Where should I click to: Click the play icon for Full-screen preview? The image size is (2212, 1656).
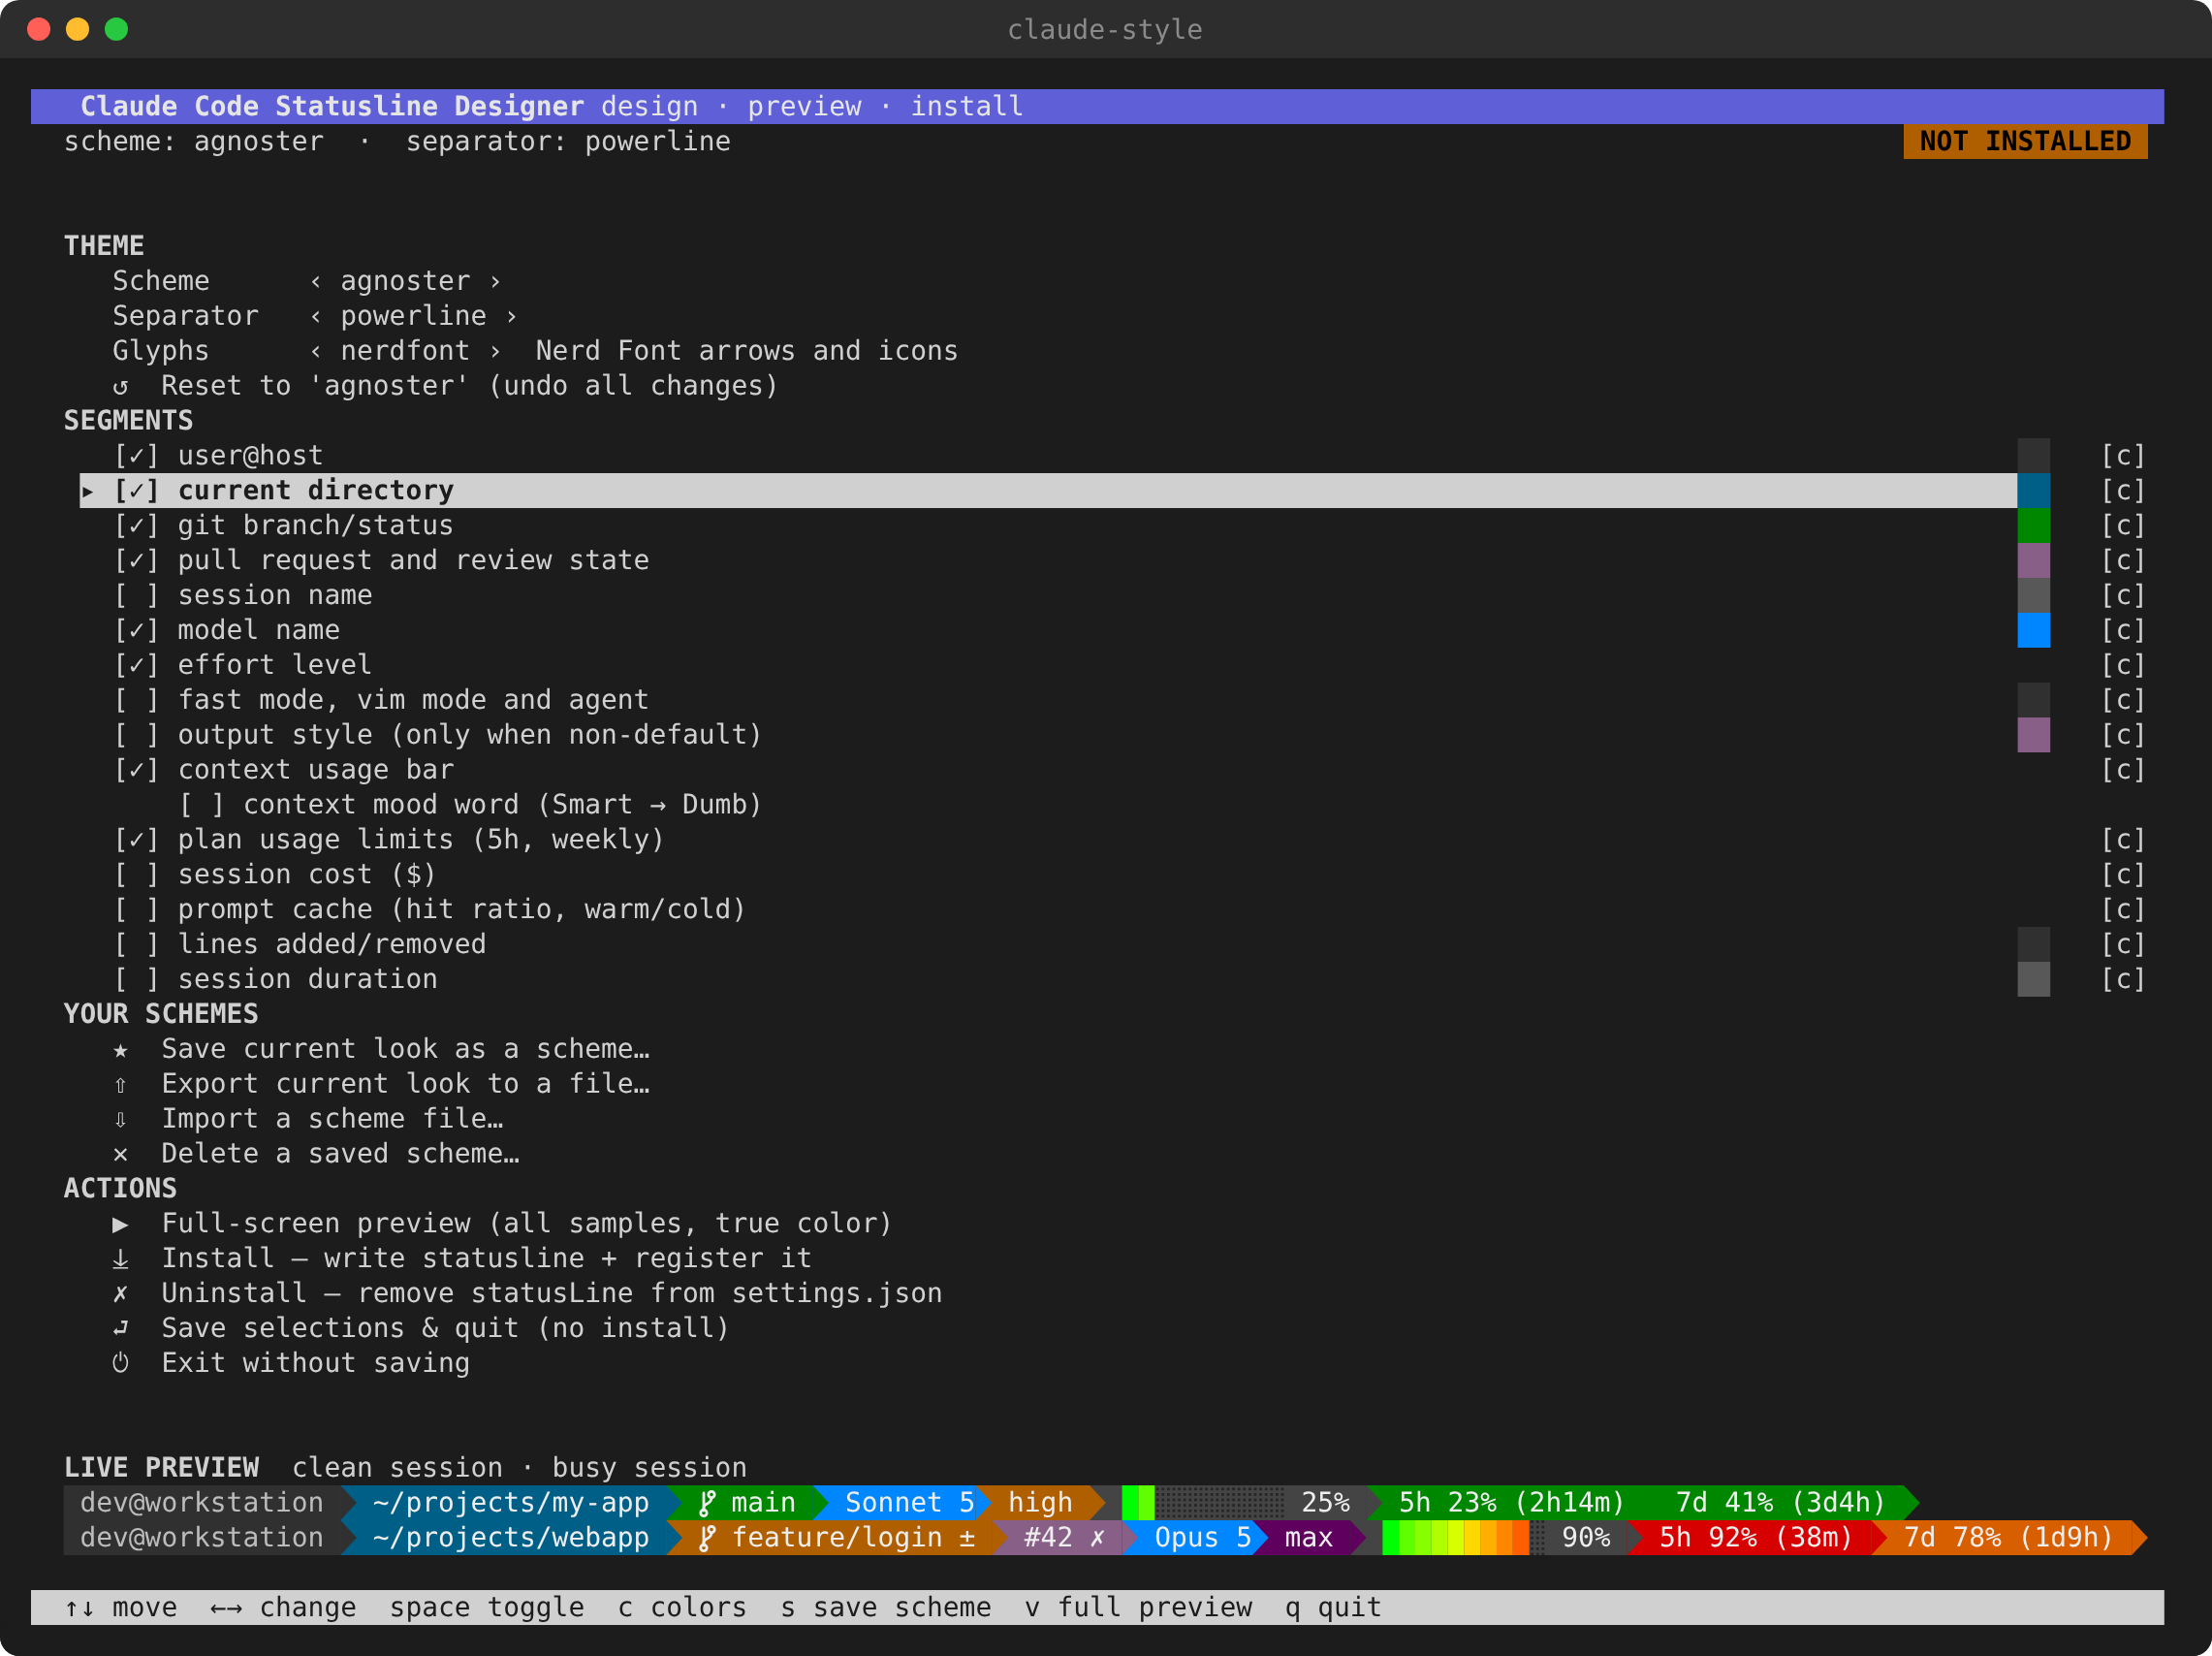(120, 1224)
